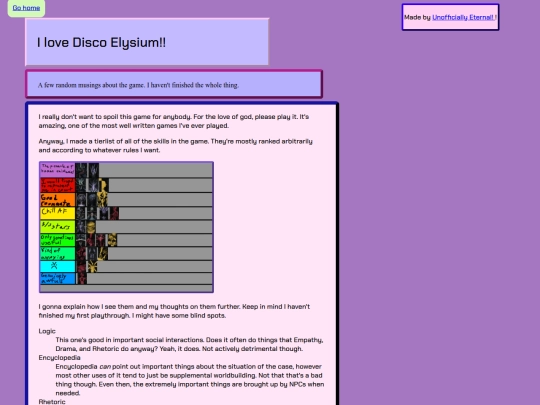Click the 'Logic' skill term

(x=47, y=331)
